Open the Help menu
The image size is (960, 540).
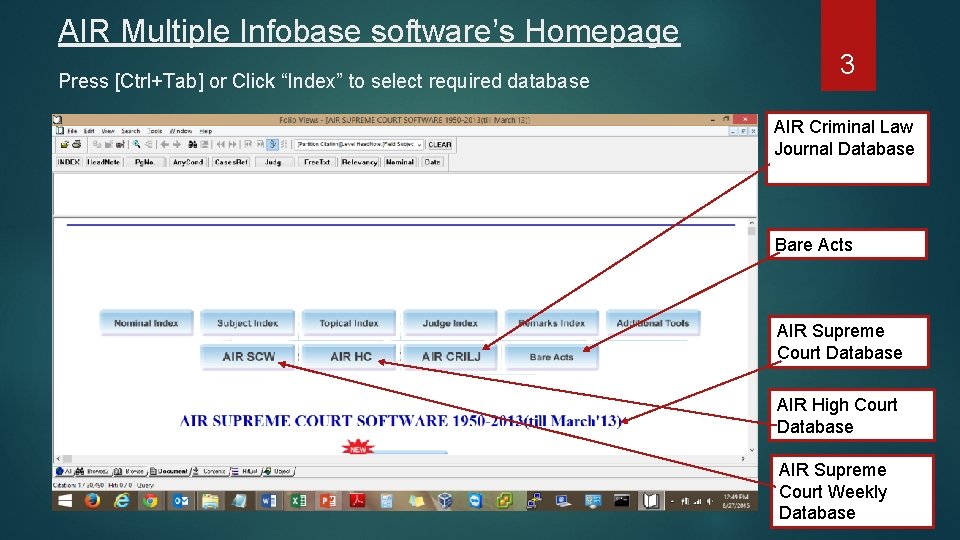tap(206, 131)
